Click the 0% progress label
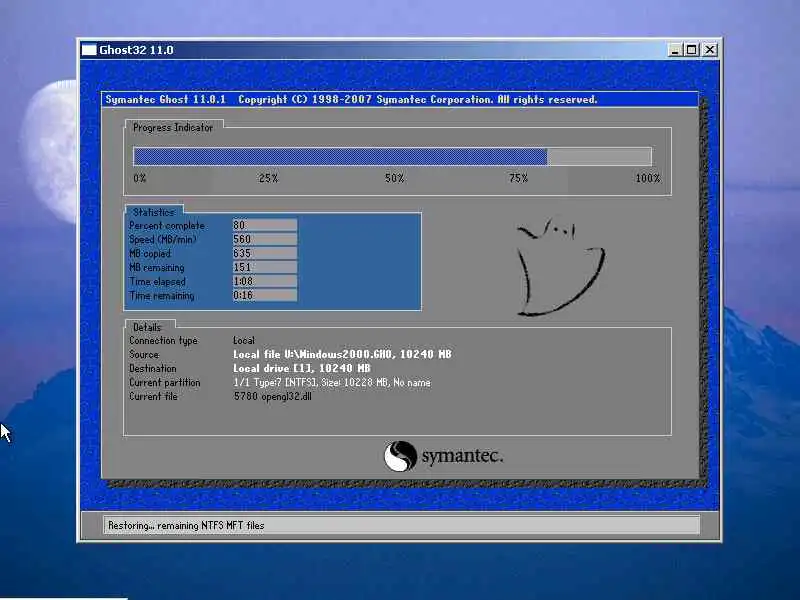 [139, 178]
